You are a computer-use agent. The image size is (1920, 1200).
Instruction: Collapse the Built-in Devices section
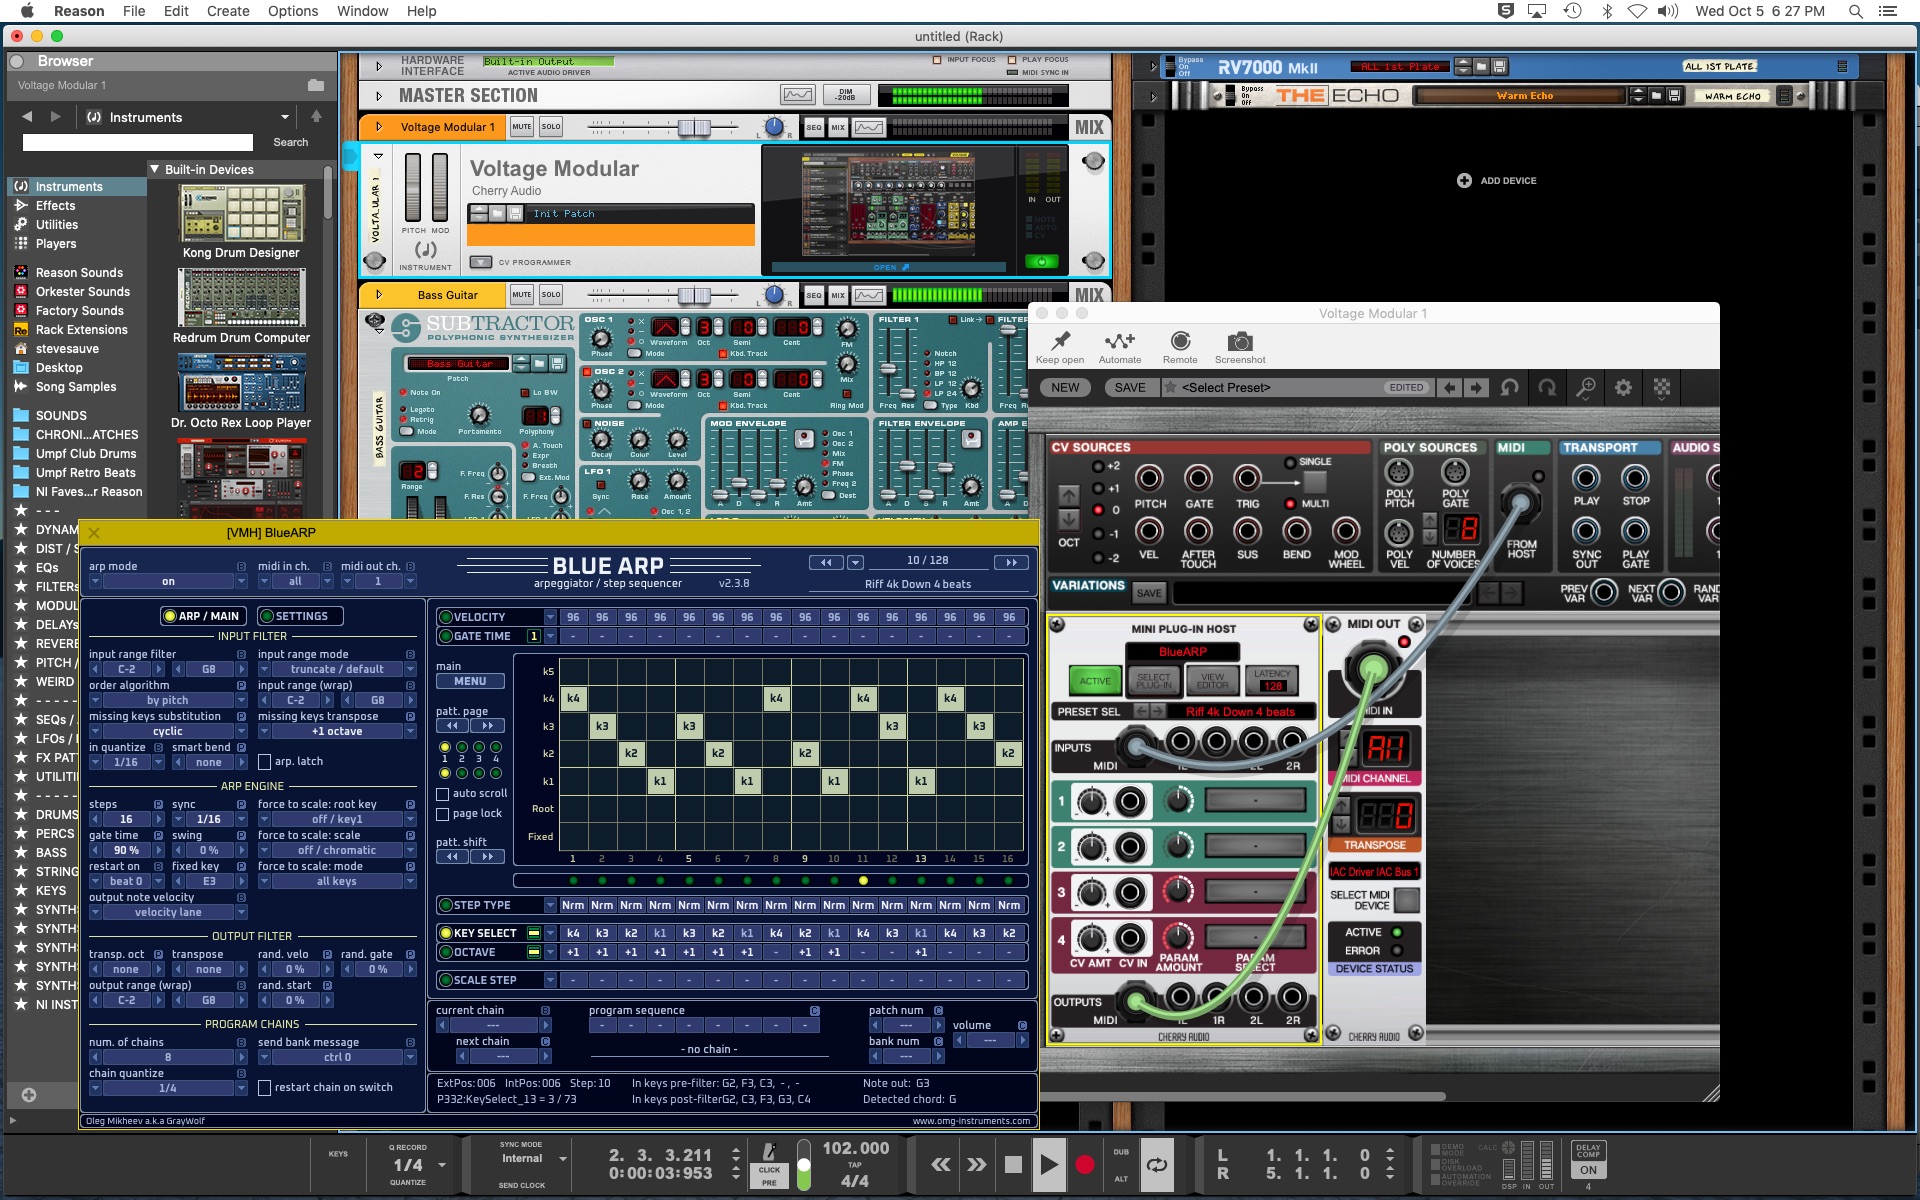155,169
